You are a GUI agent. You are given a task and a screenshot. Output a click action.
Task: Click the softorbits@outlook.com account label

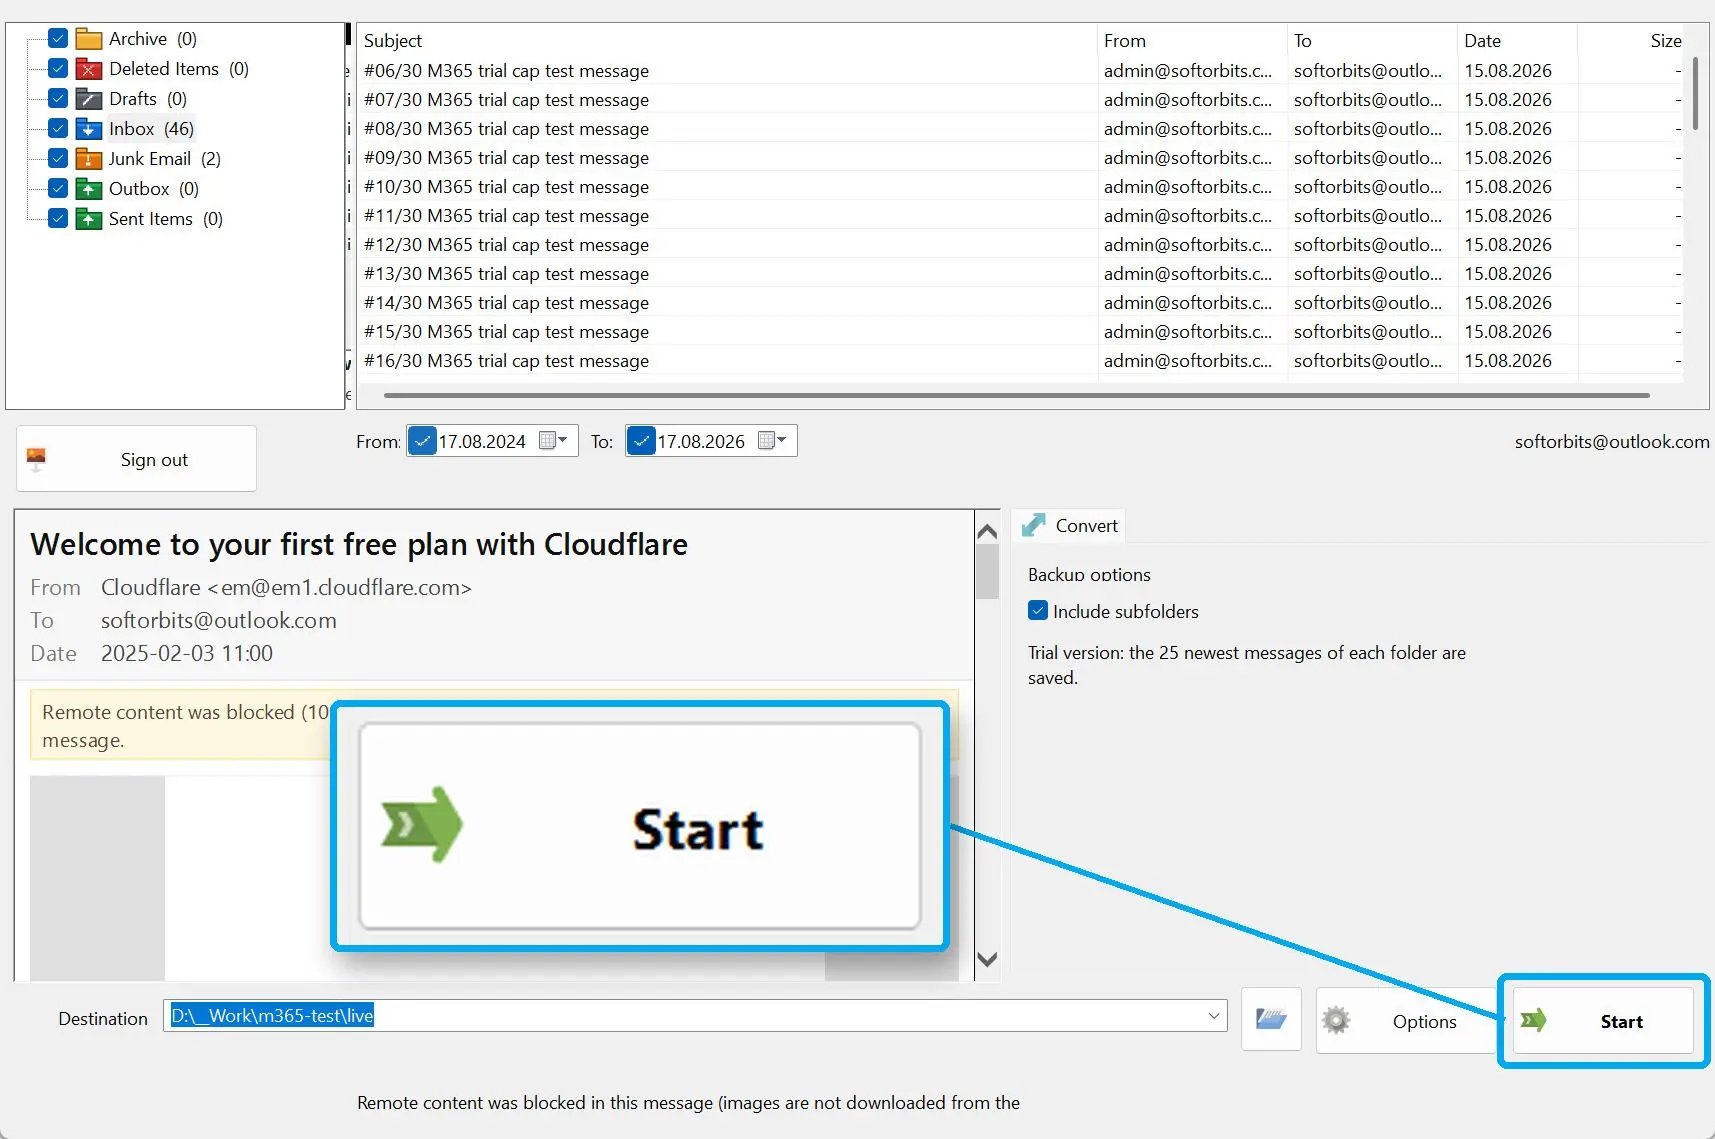1611,442
